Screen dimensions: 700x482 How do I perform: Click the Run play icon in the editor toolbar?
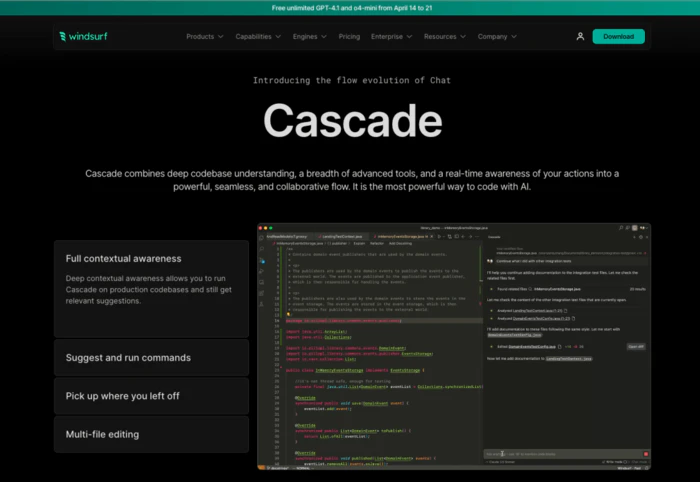pyautogui.click(x=440, y=237)
